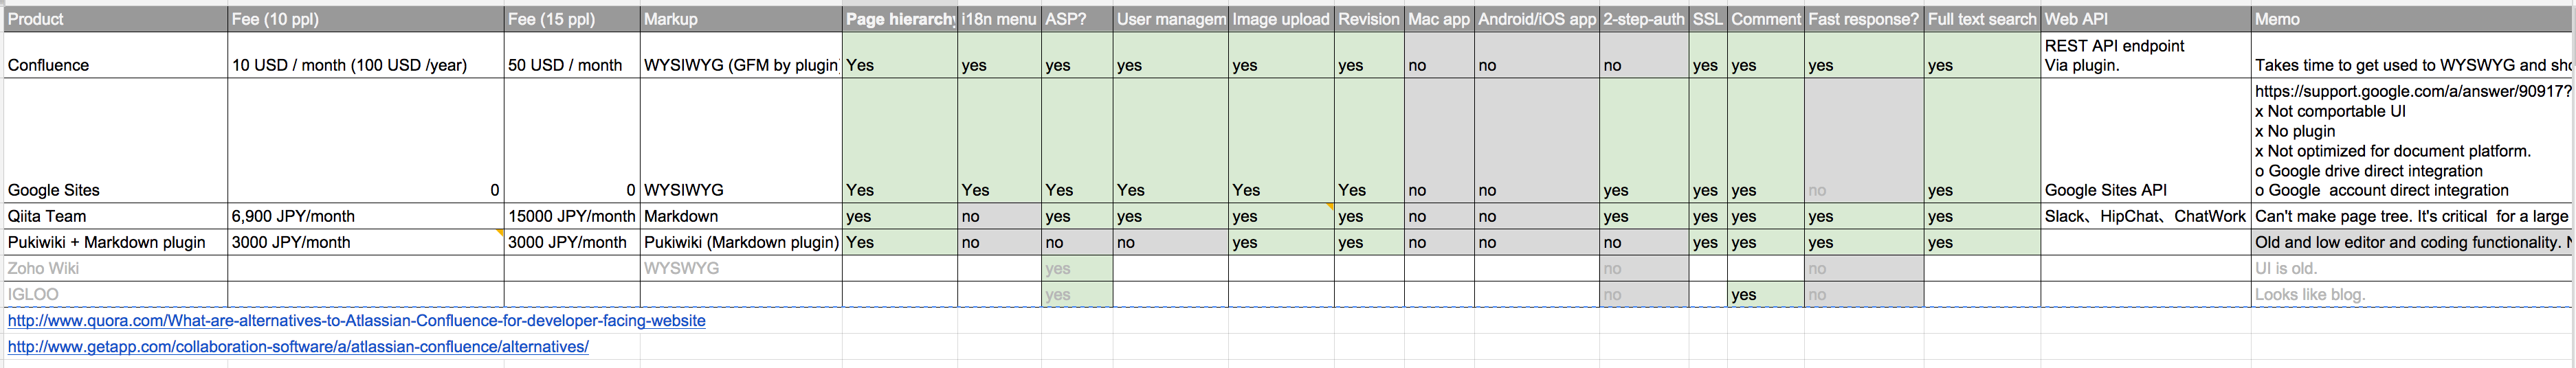Select the Pukiwiki + Markdown plugin cell
Screen dimensions: 2576x368
pyautogui.click(x=115, y=242)
